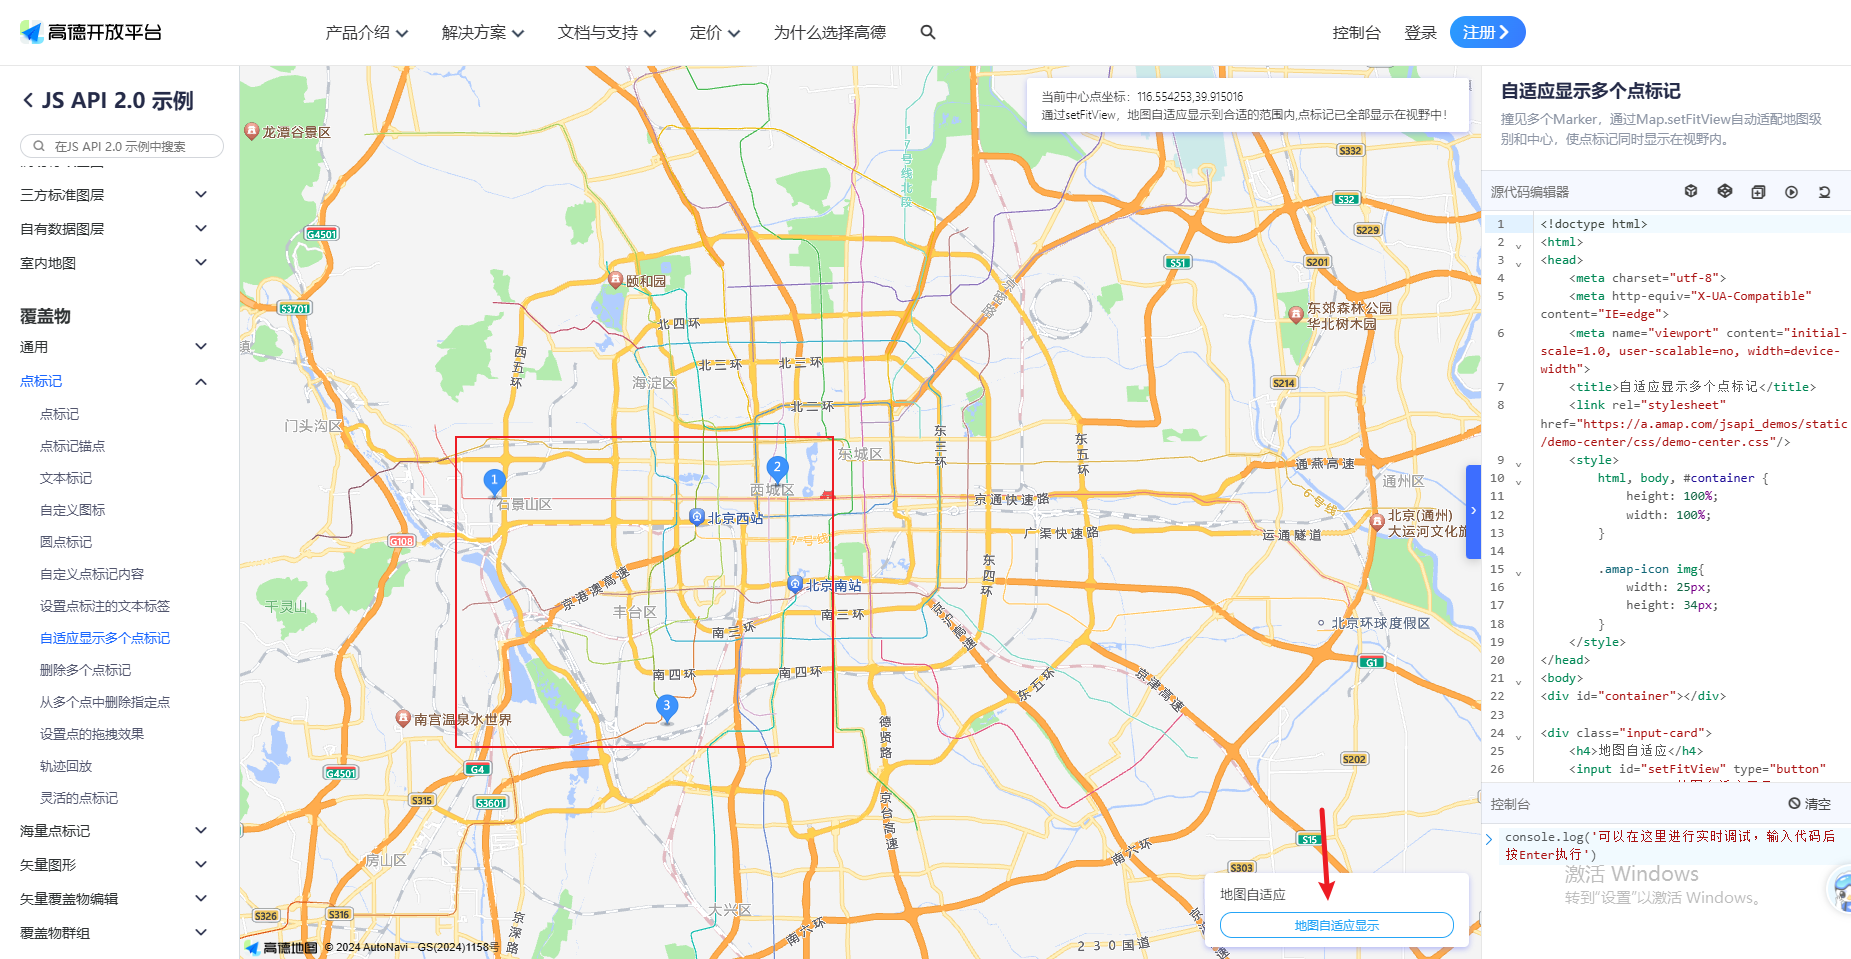
Task: Click the 北京西站 station icon on map
Action: pyautogui.click(x=697, y=516)
